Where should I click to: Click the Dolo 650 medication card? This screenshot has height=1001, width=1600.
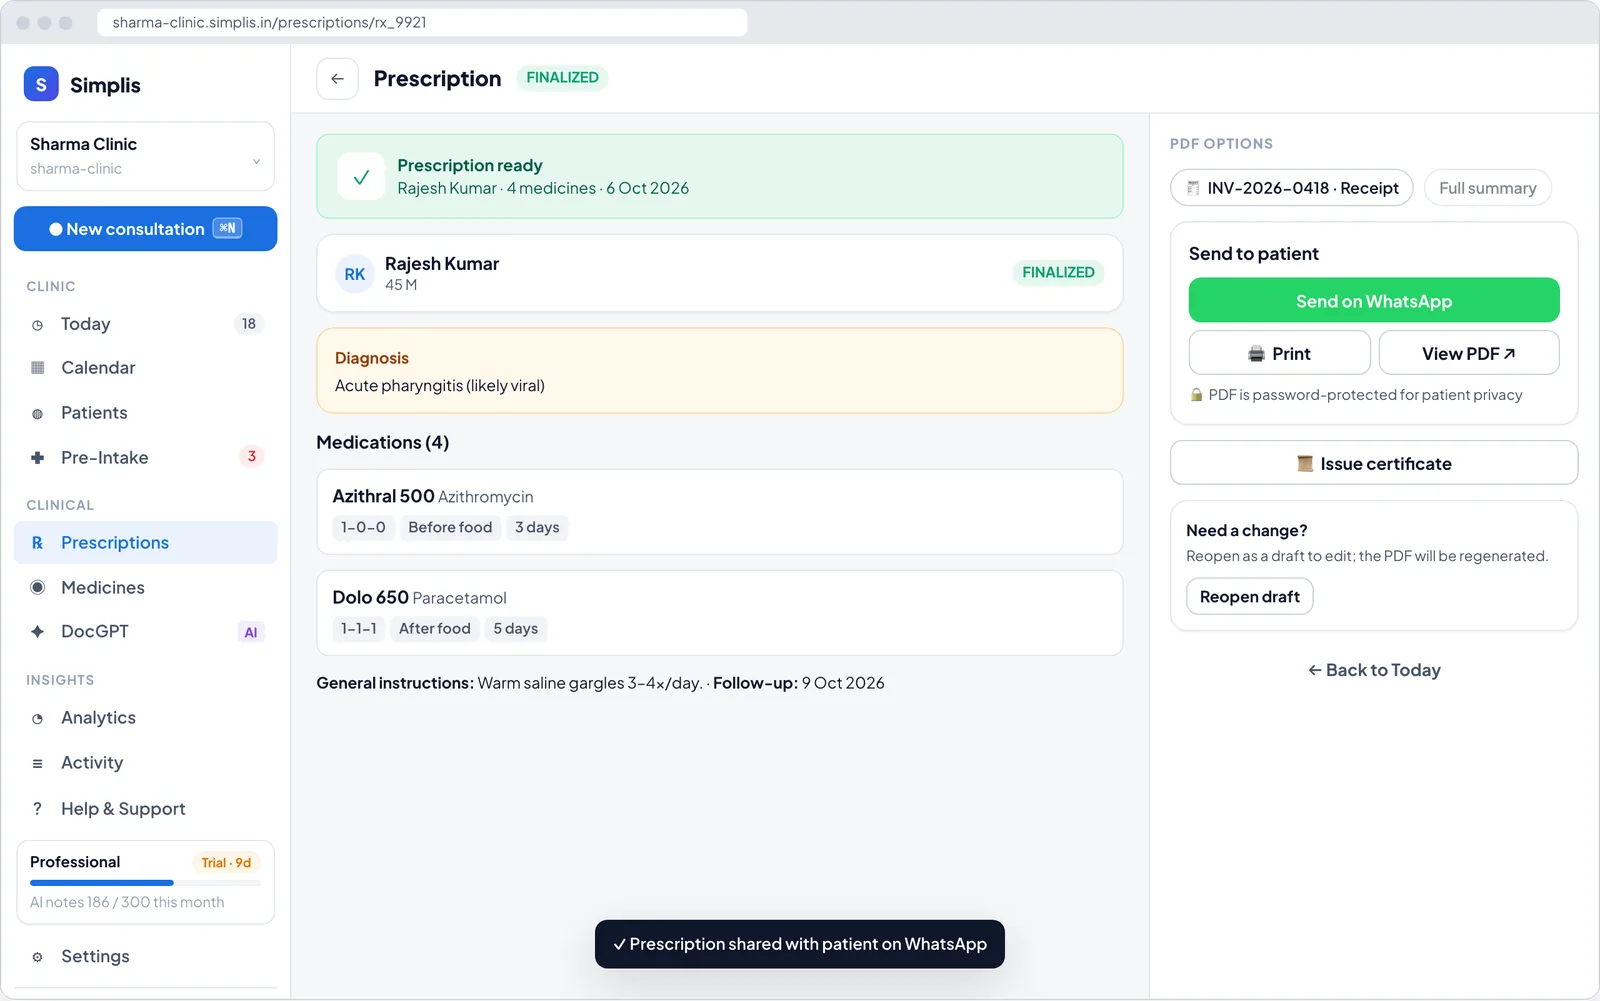pos(720,613)
